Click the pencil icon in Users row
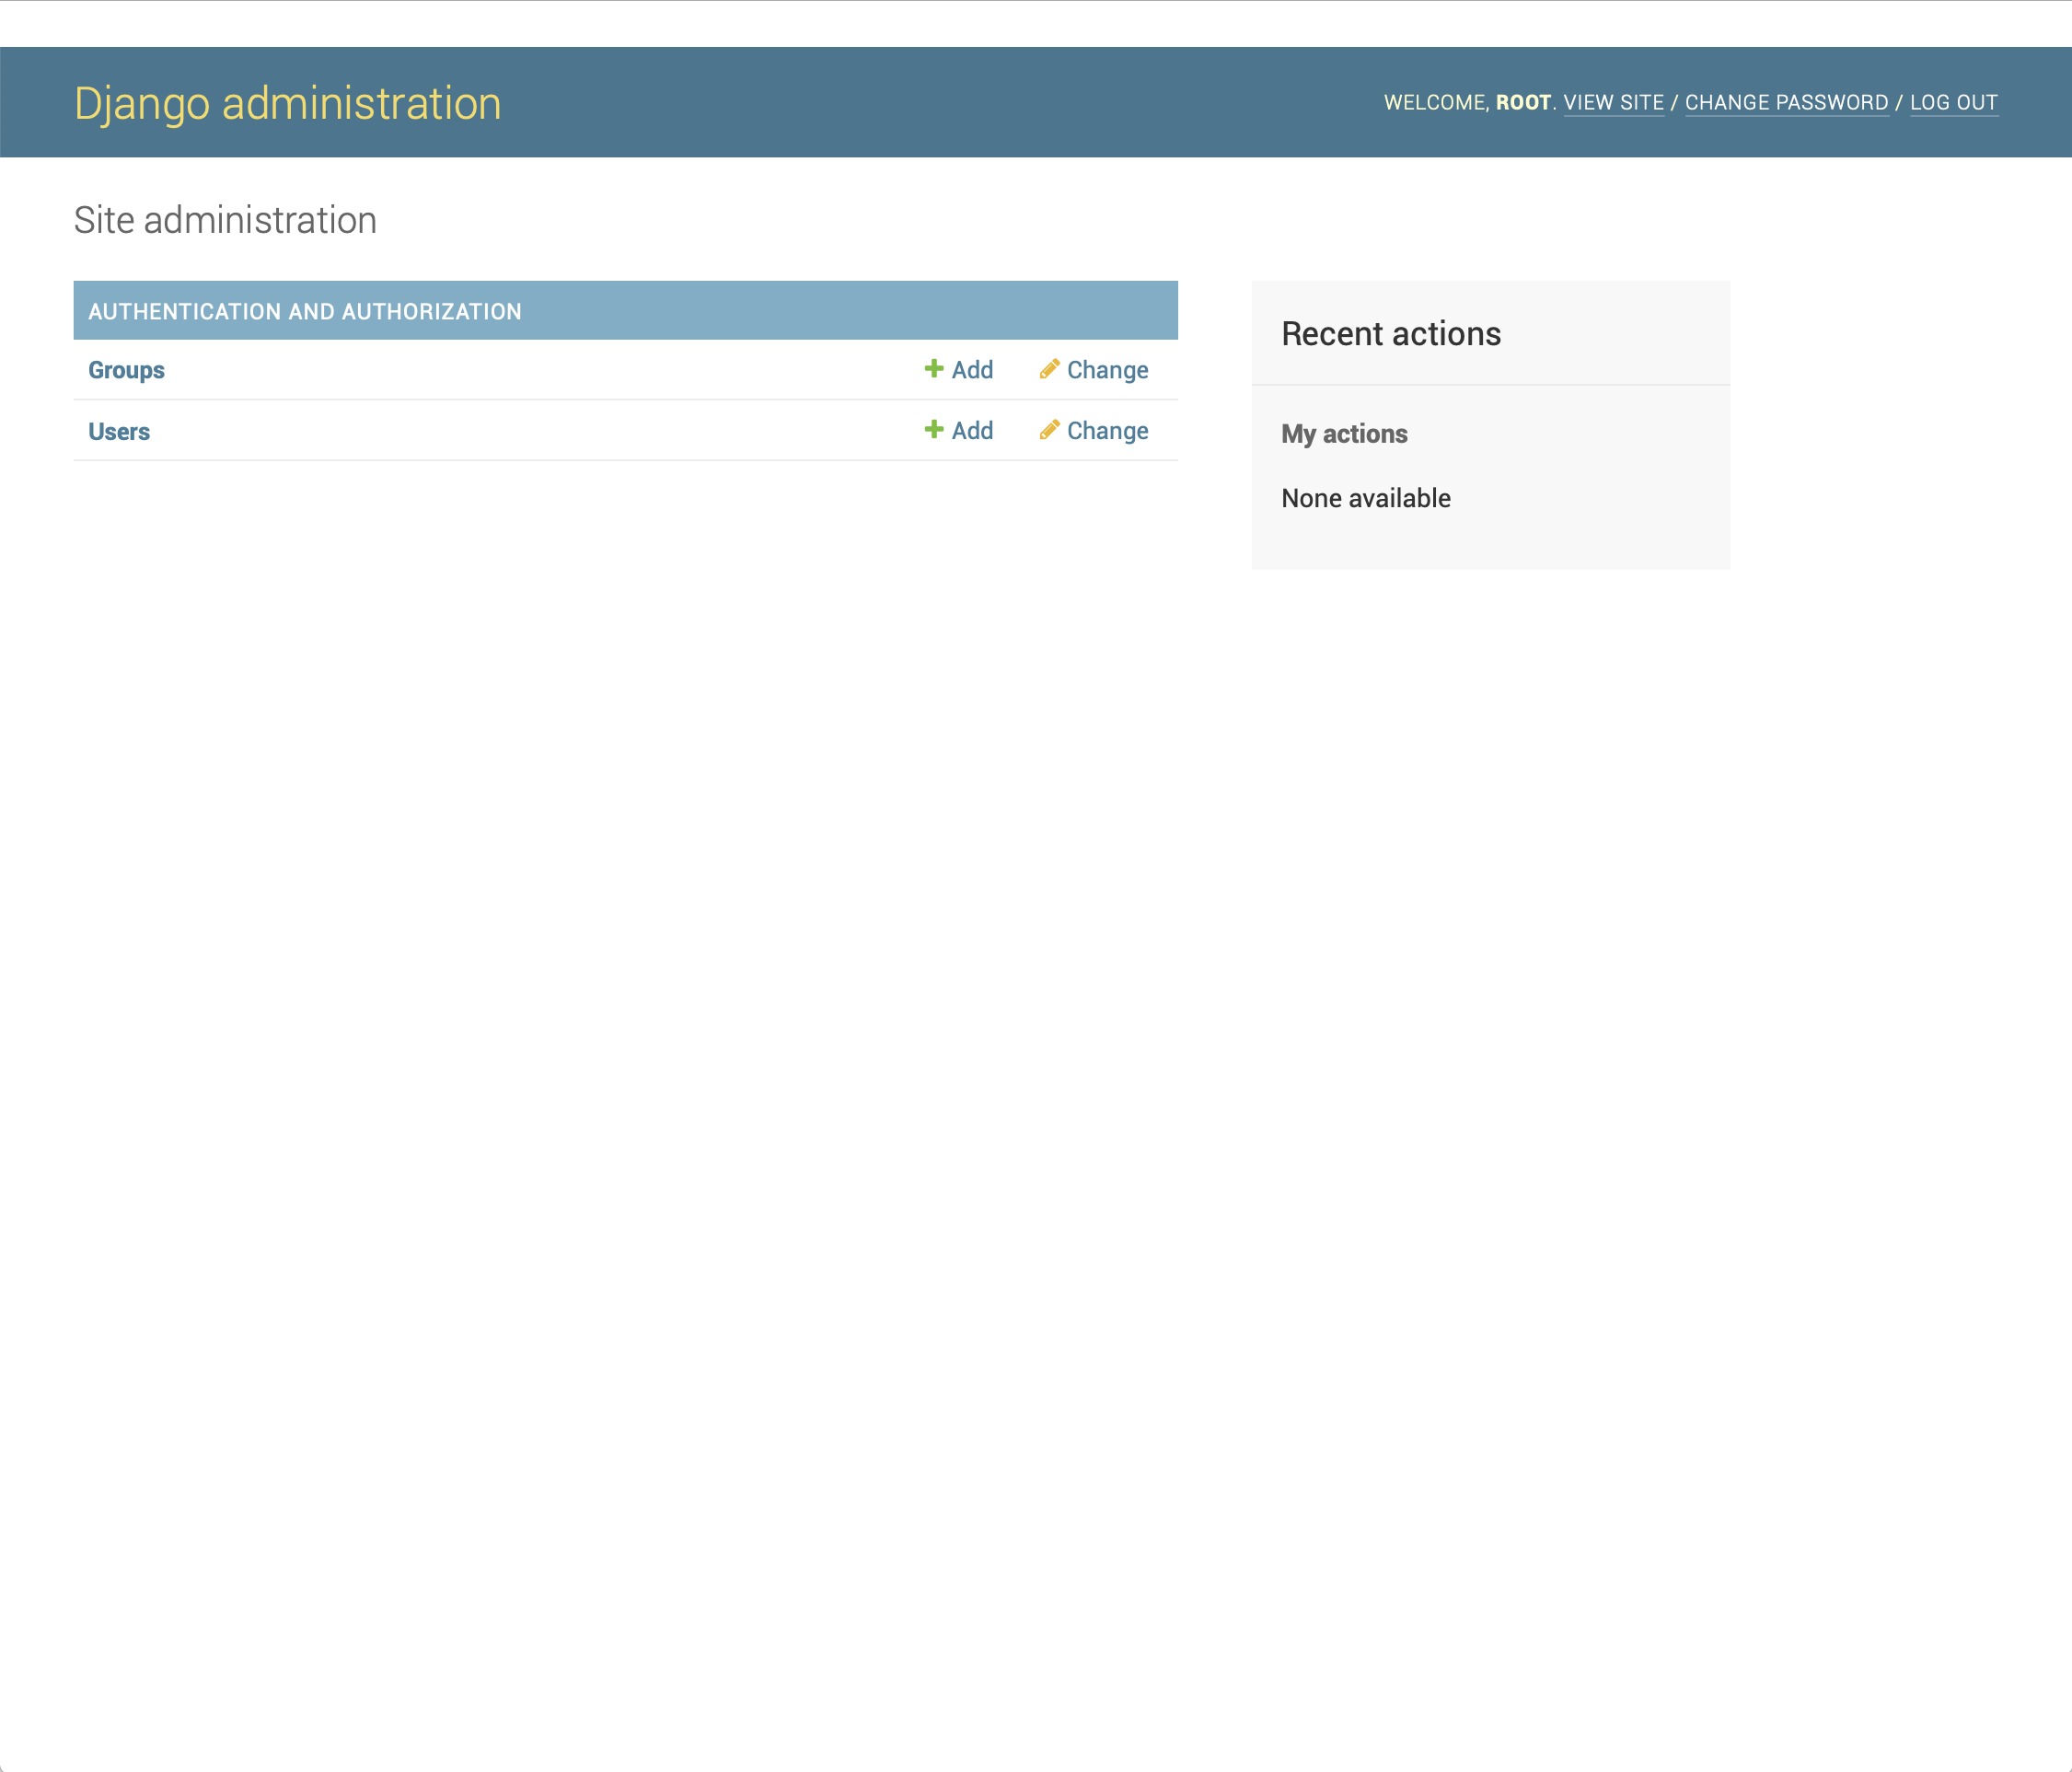The image size is (2072, 1772). point(1049,430)
